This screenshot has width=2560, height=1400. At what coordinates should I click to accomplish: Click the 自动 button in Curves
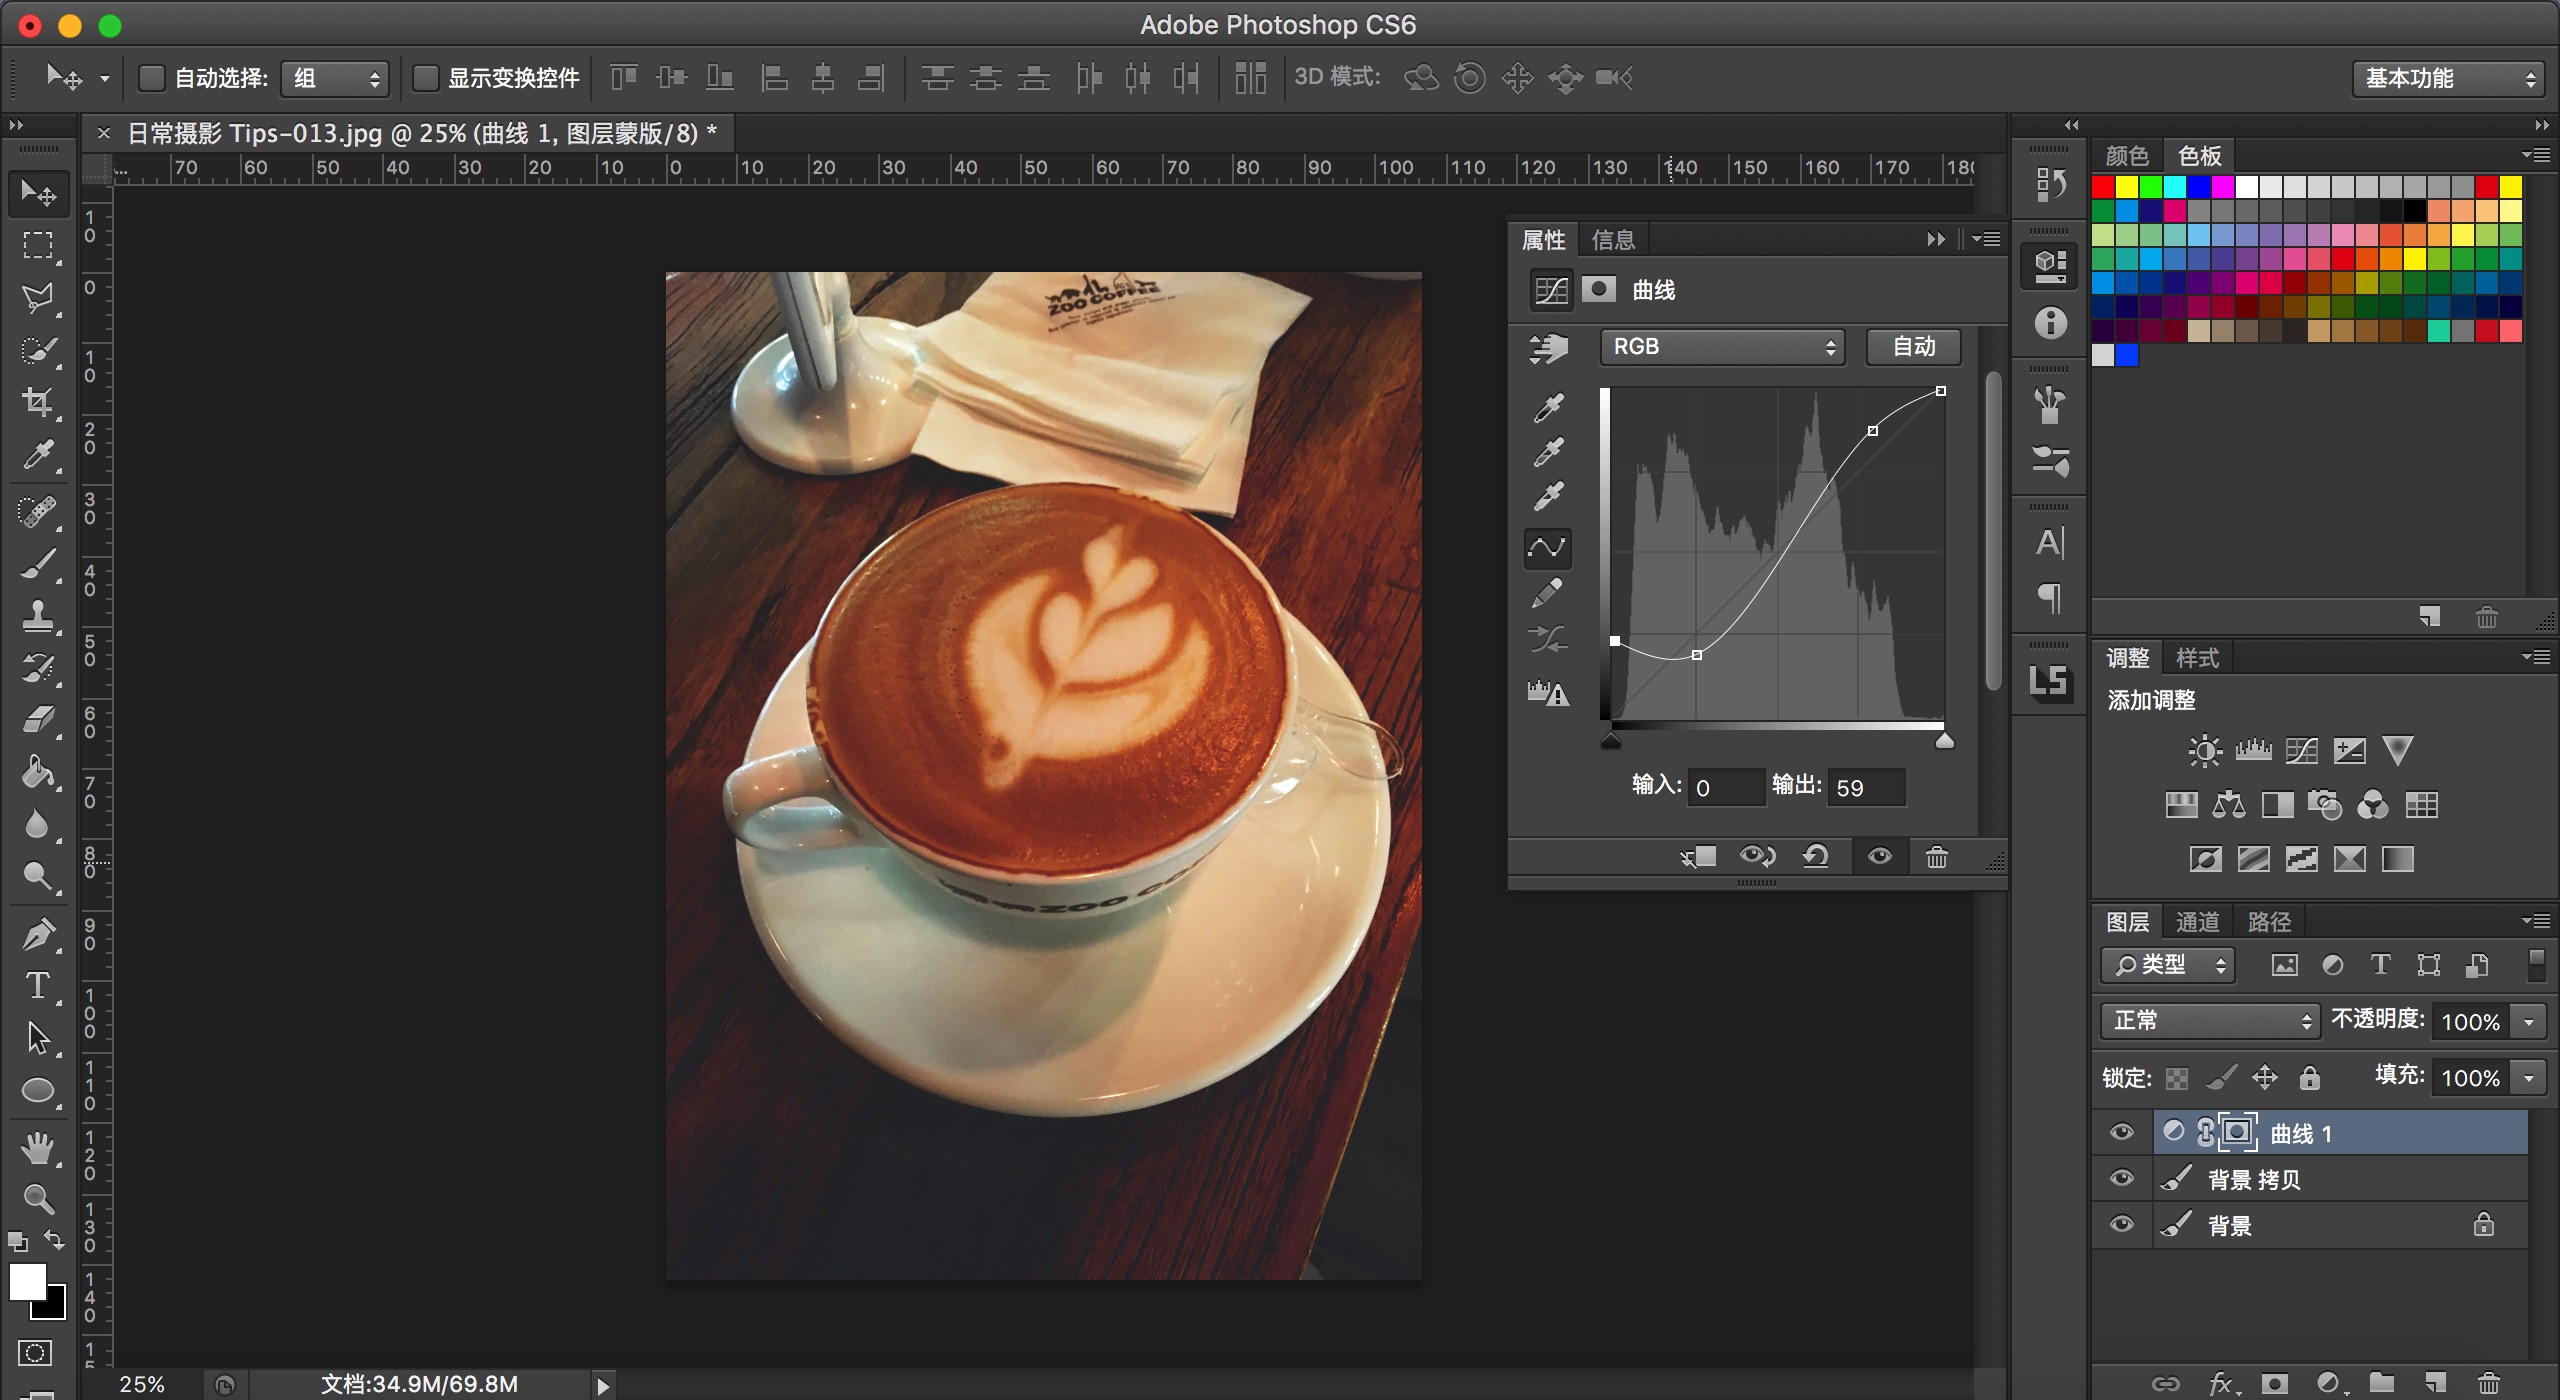coord(1913,347)
